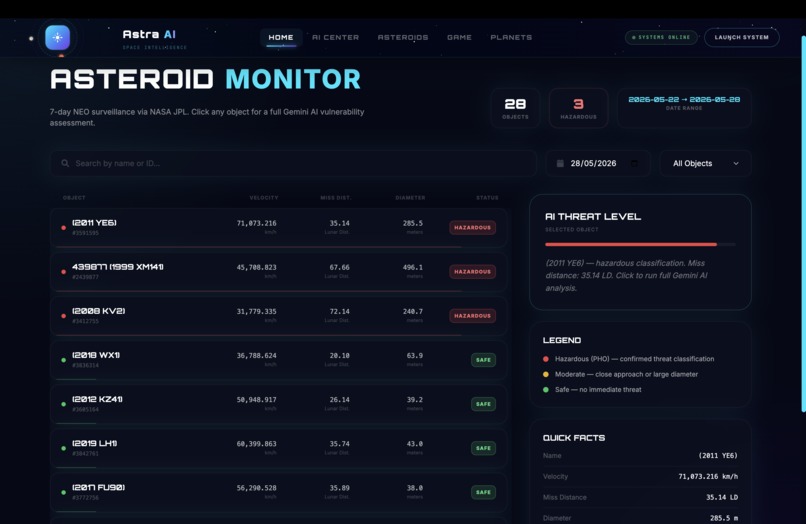Click the AI Threat Level progress bar
The image size is (806, 524).
[640, 244]
